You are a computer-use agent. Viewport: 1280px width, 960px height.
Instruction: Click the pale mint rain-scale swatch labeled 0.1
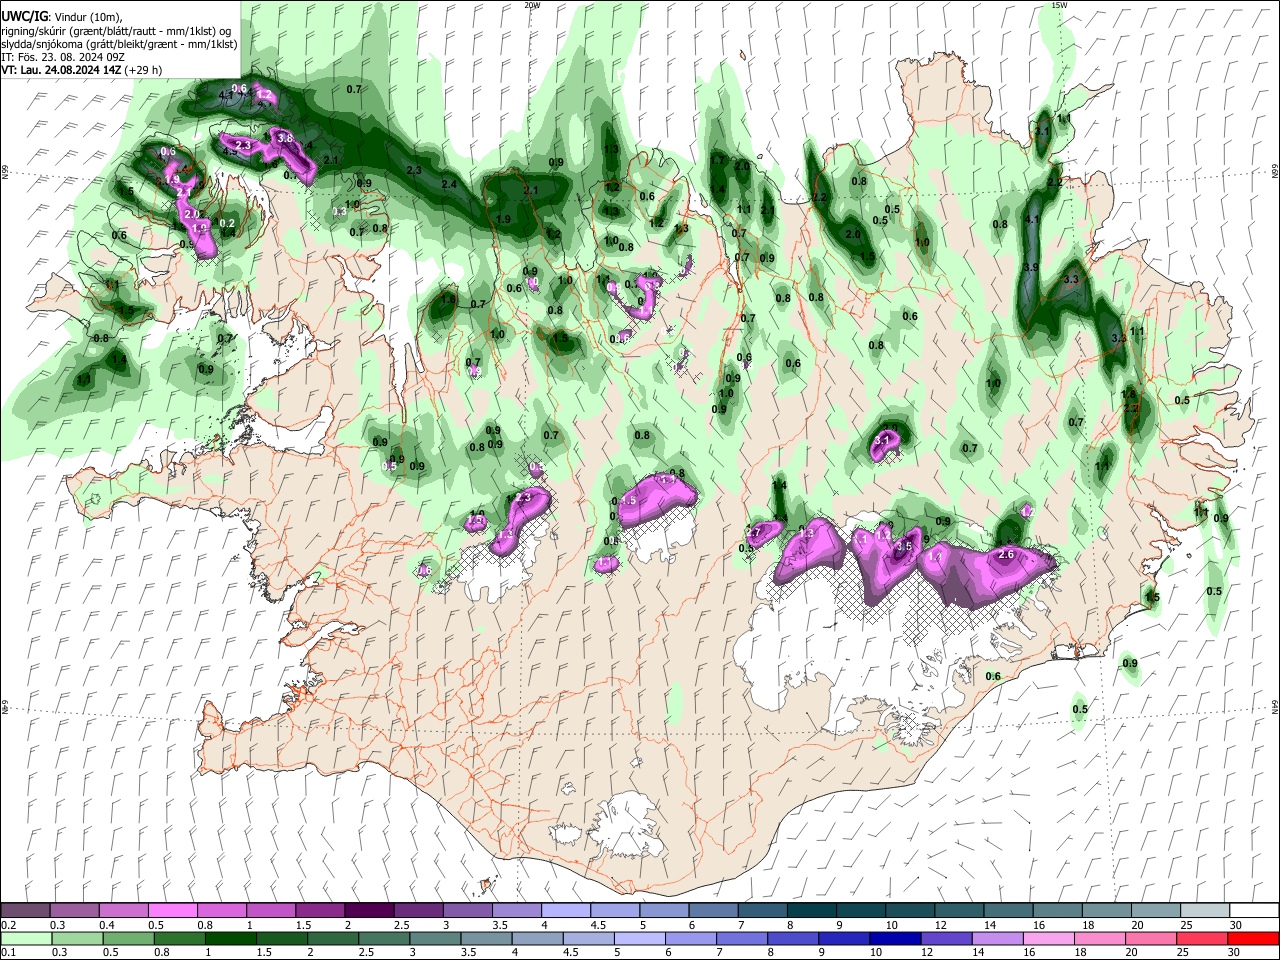coord(25,938)
